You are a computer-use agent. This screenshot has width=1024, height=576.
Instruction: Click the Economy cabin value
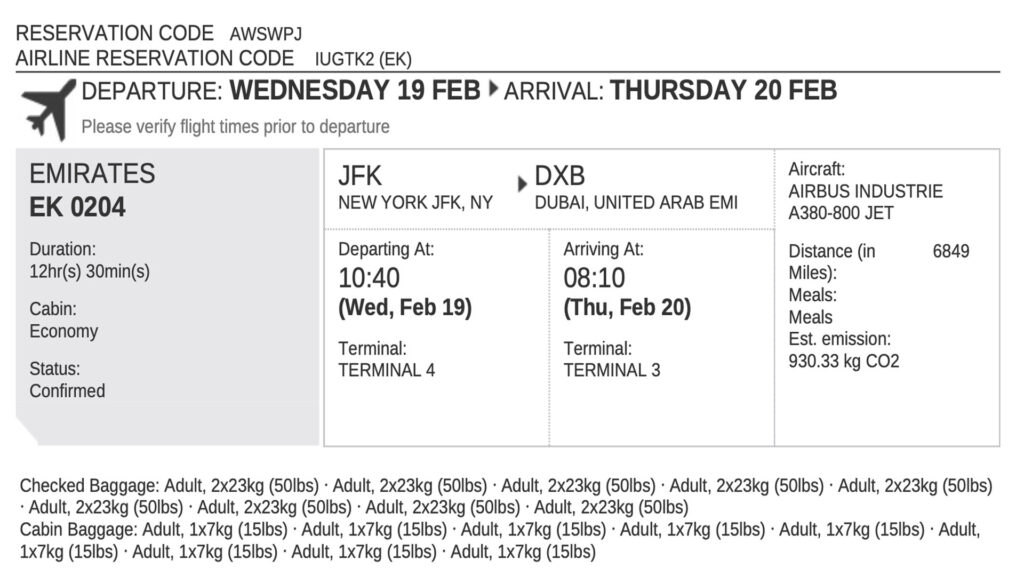pos(63,331)
